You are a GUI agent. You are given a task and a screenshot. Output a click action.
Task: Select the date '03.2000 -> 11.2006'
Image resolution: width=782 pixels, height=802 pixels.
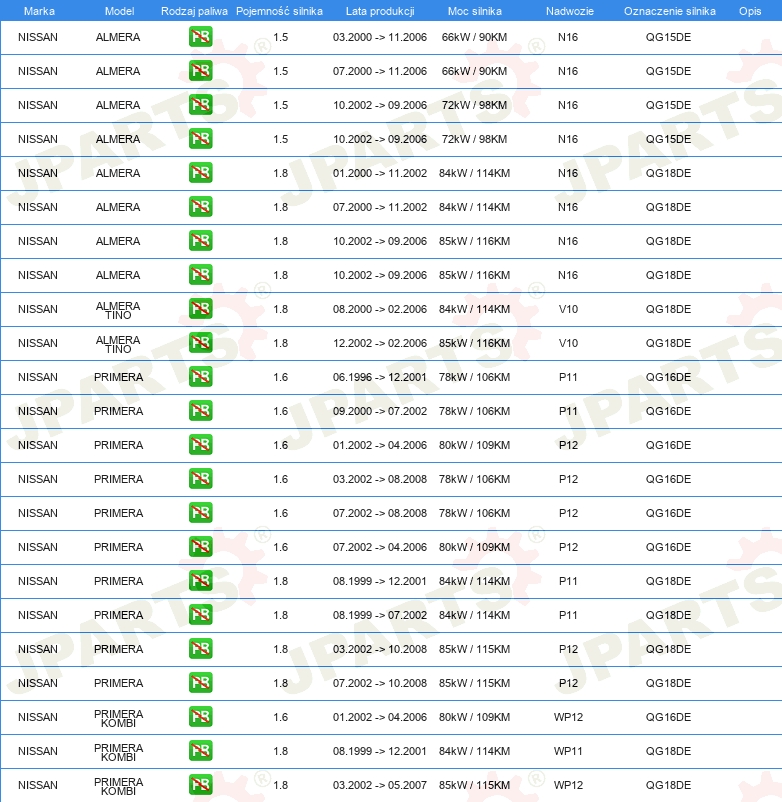click(x=380, y=37)
